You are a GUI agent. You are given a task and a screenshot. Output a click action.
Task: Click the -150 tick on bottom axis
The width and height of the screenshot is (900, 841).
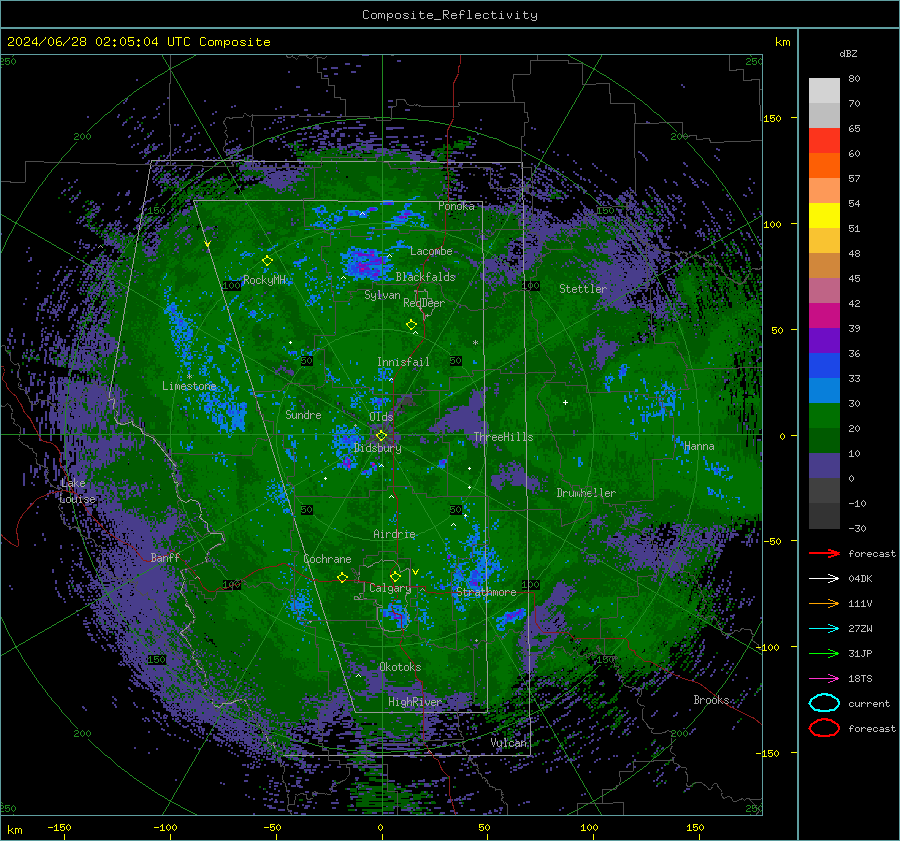[59, 827]
